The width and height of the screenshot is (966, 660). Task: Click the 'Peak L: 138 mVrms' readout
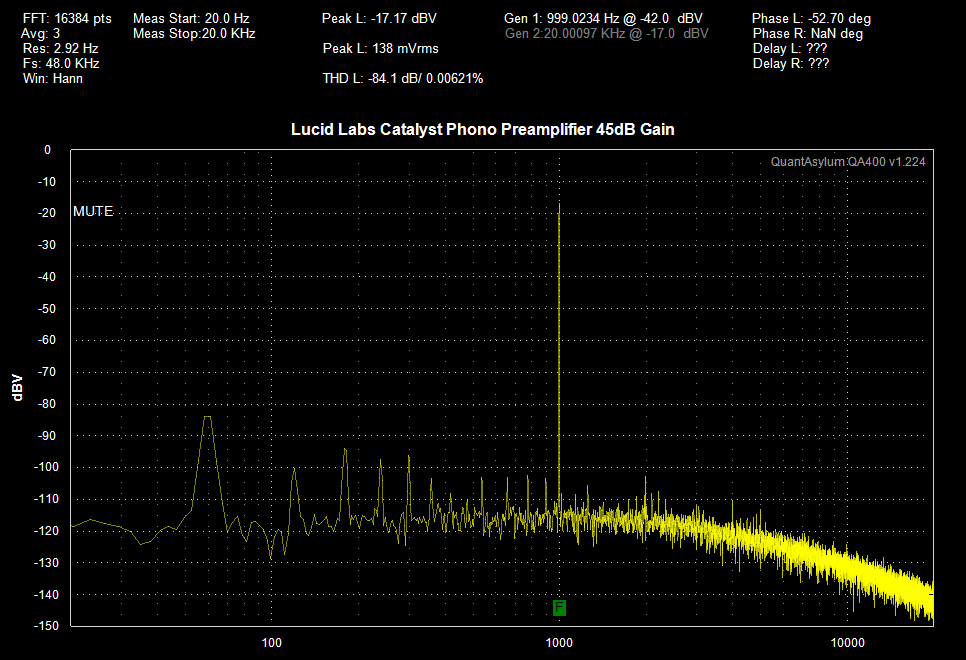381,48
